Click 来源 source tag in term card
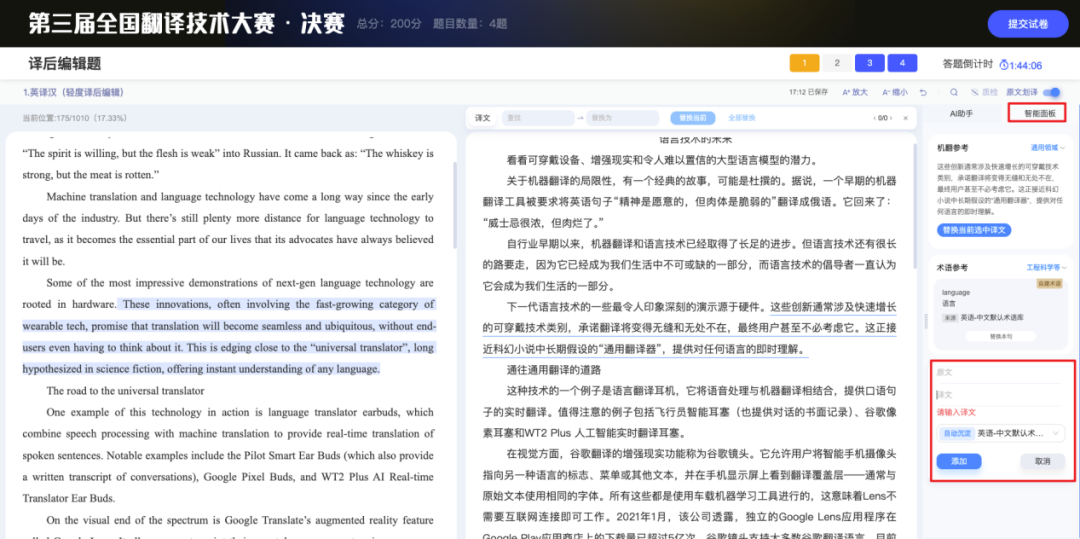The height and width of the screenshot is (539, 1080). point(949,319)
